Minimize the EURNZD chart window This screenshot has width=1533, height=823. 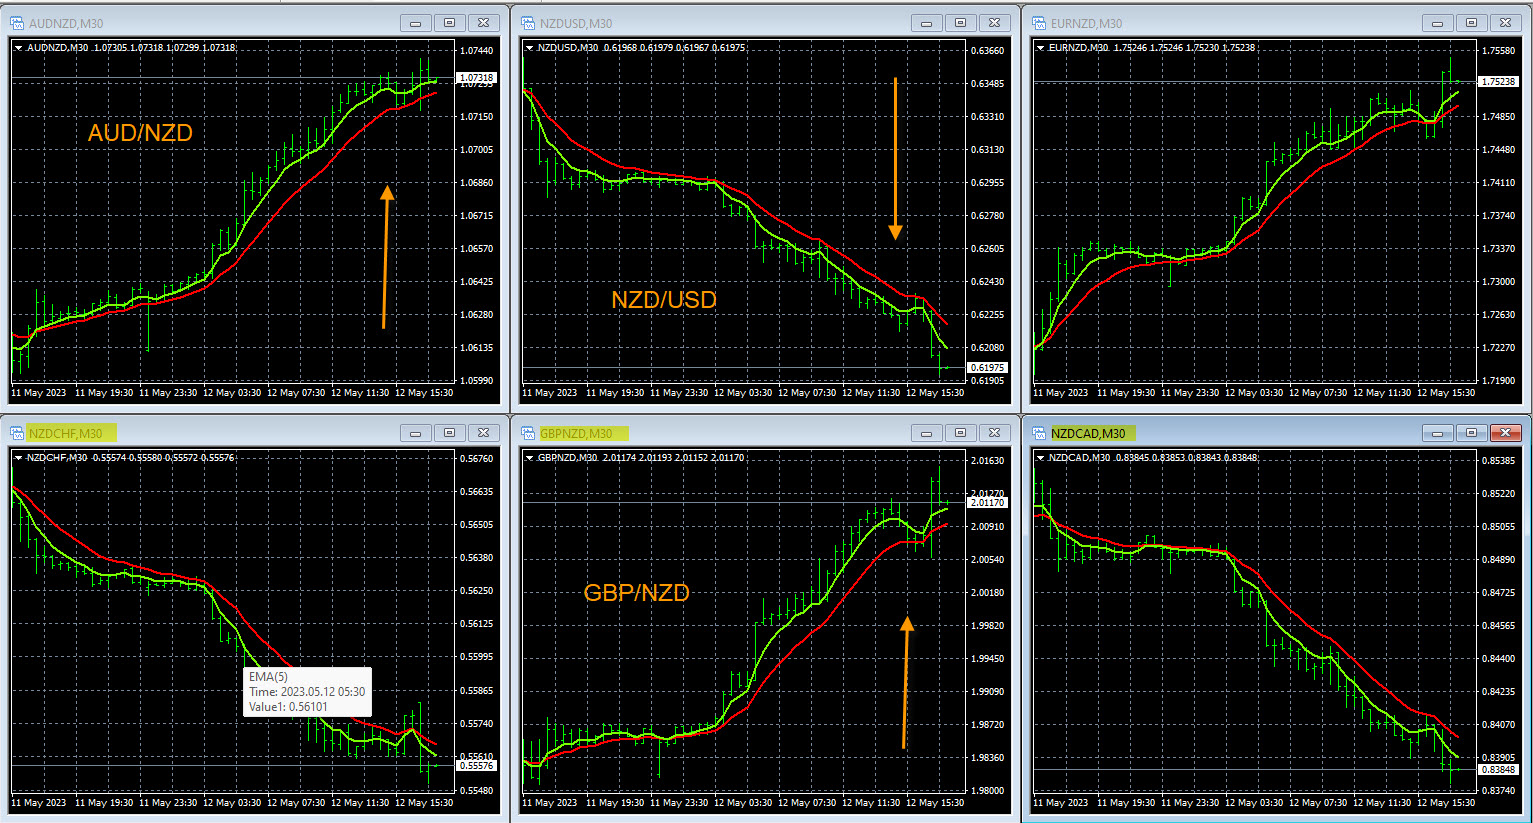[x=1437, y=23]
